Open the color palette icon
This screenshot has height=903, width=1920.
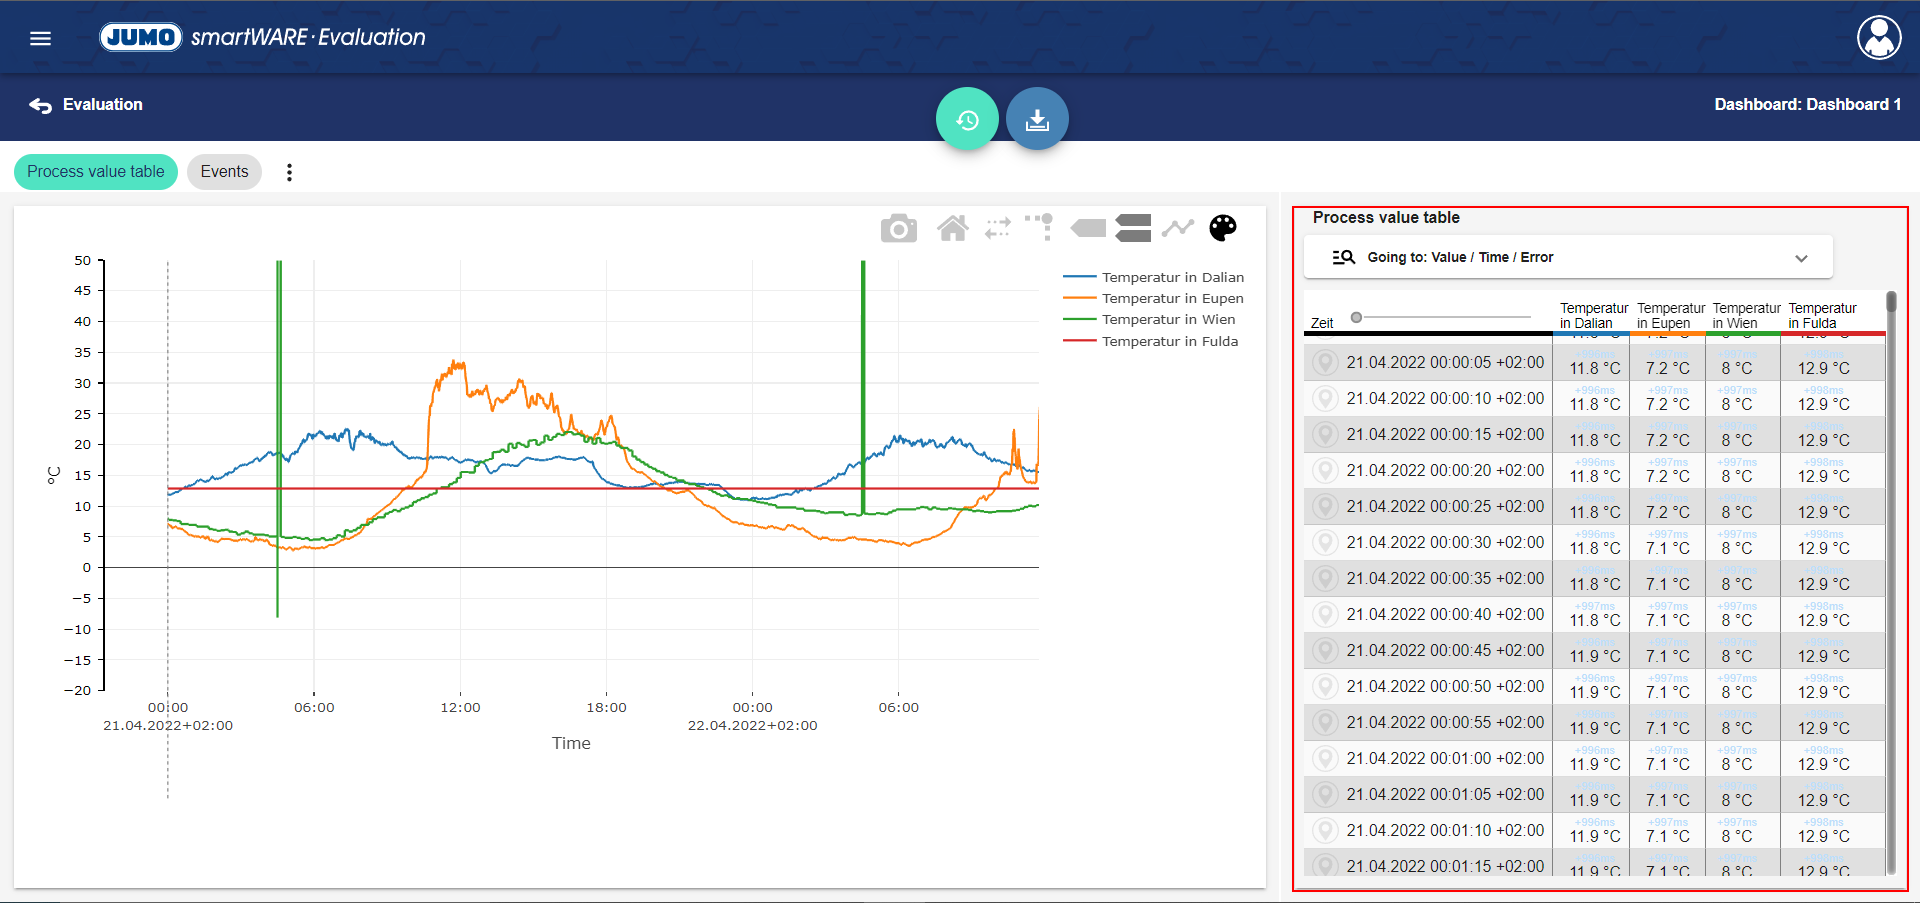(1222, 229)
